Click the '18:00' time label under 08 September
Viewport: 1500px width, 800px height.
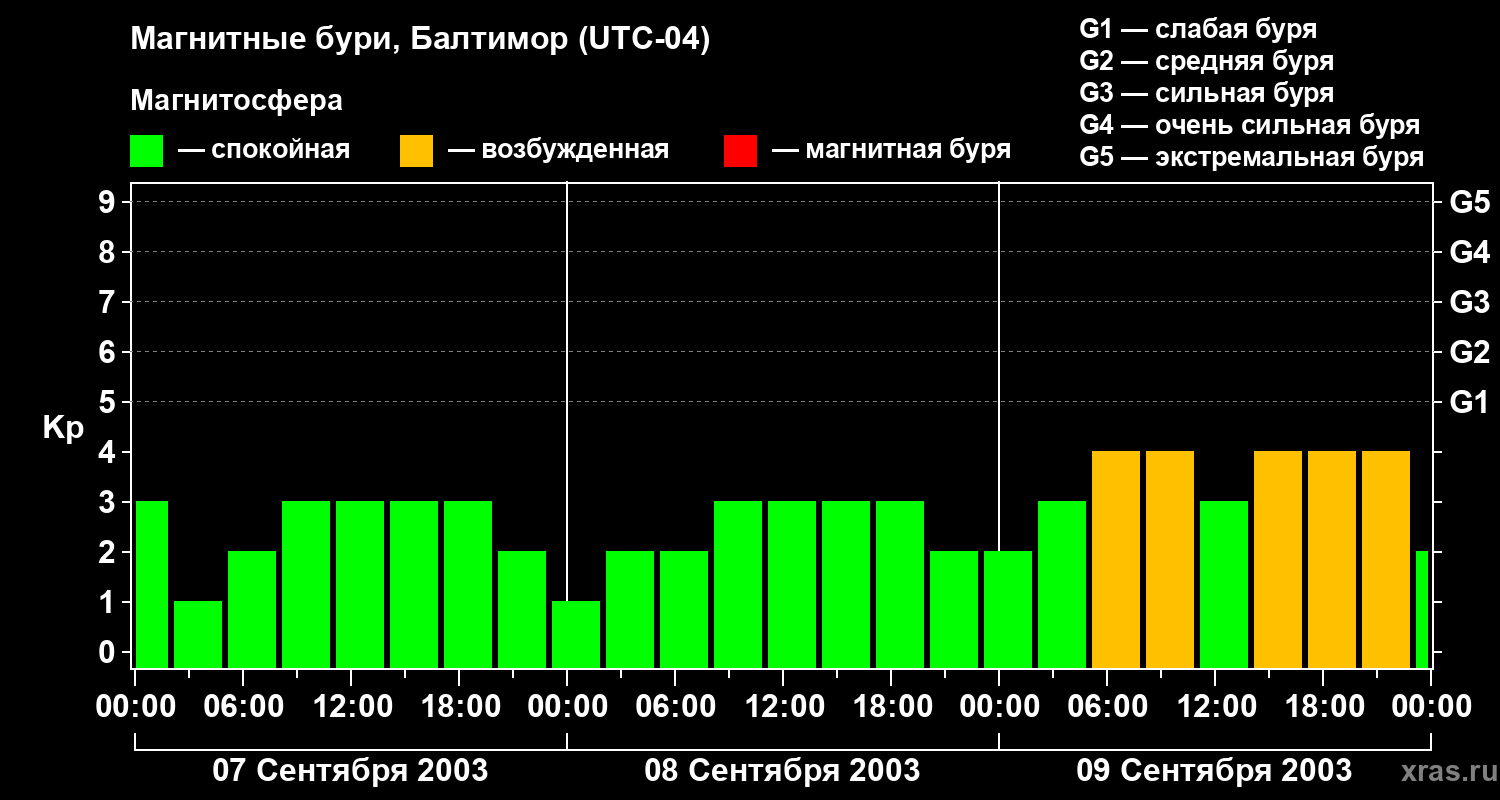pyautogui.click(x=891, y=707)
